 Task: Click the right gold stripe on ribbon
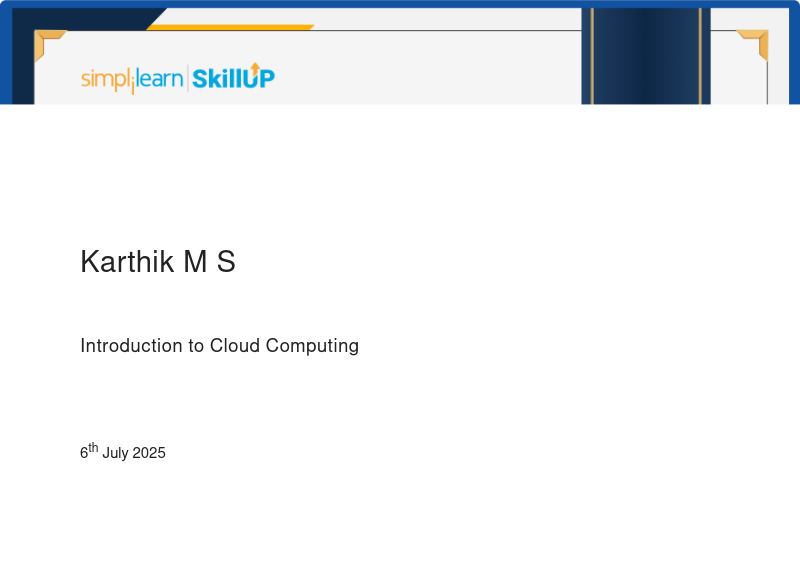(x=700, y=55)
